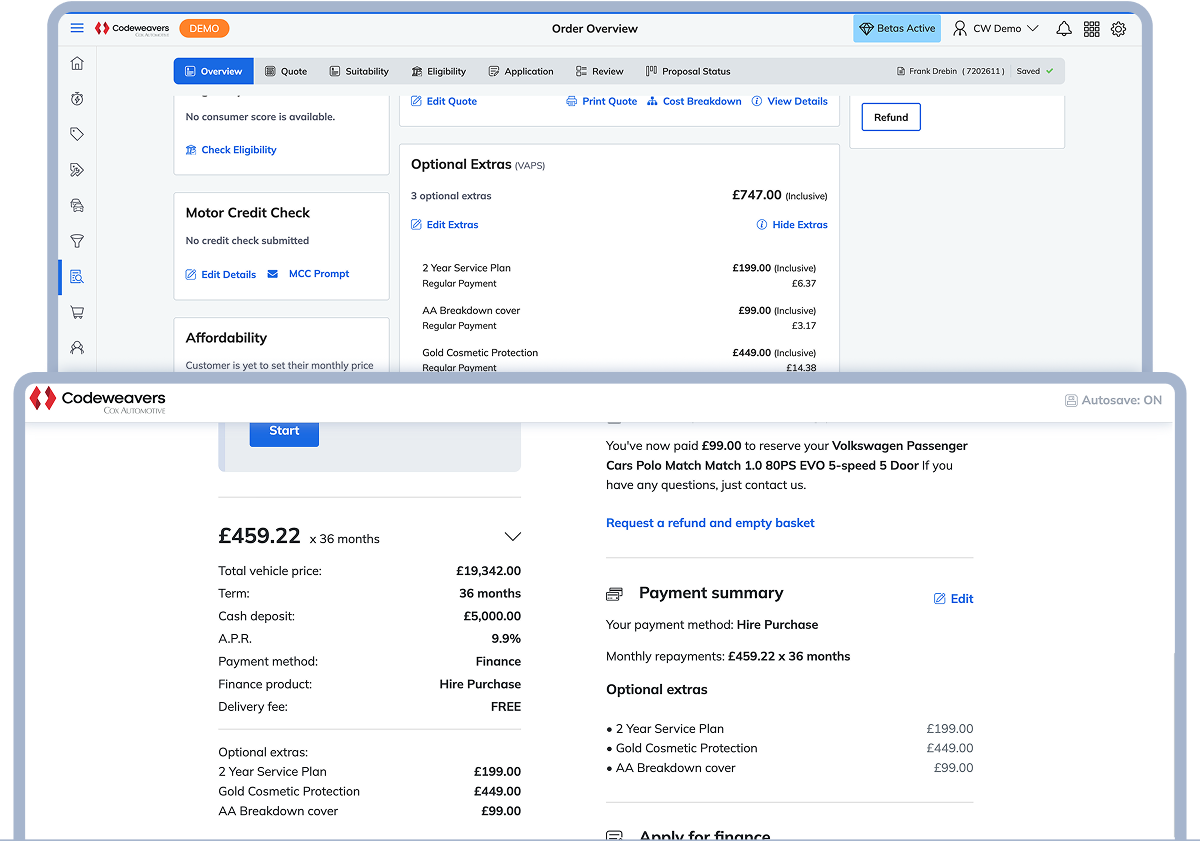Click the Check Eligibility link

pyautogui.click(x=239, y=150)
